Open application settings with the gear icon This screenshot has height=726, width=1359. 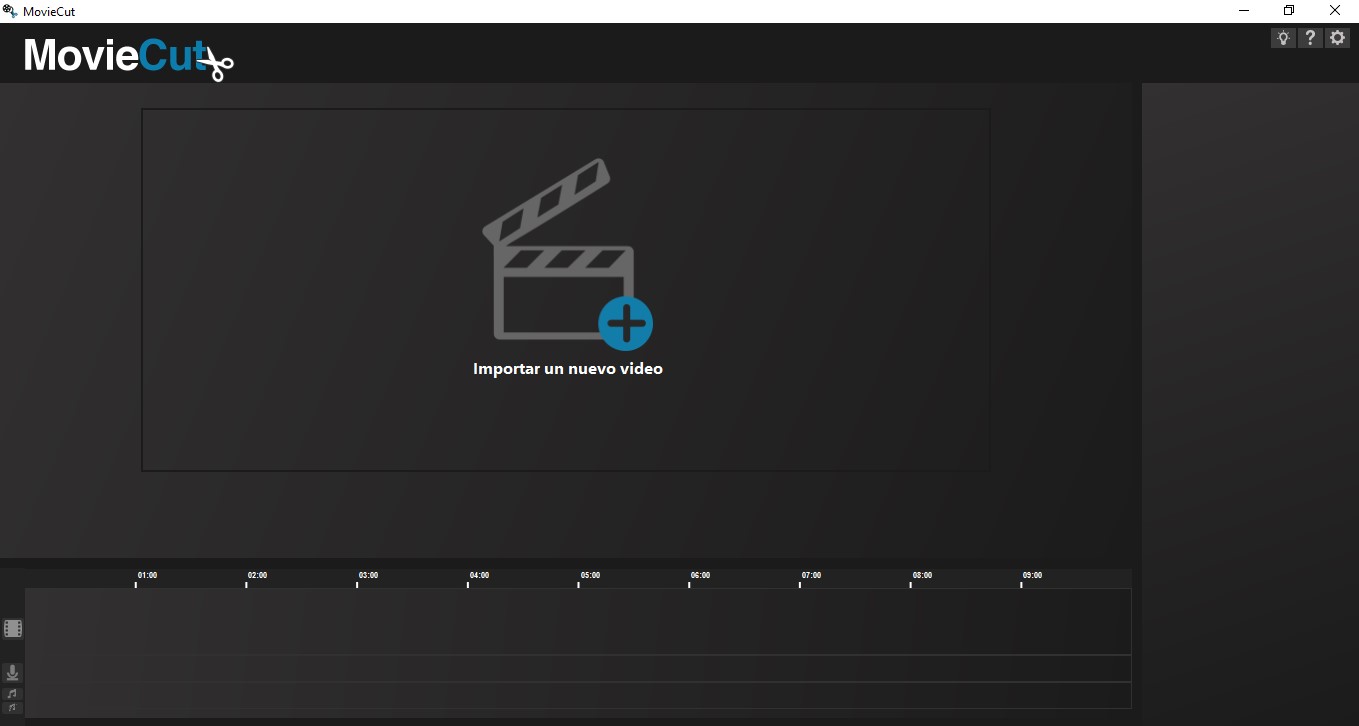pos(1337,37)
